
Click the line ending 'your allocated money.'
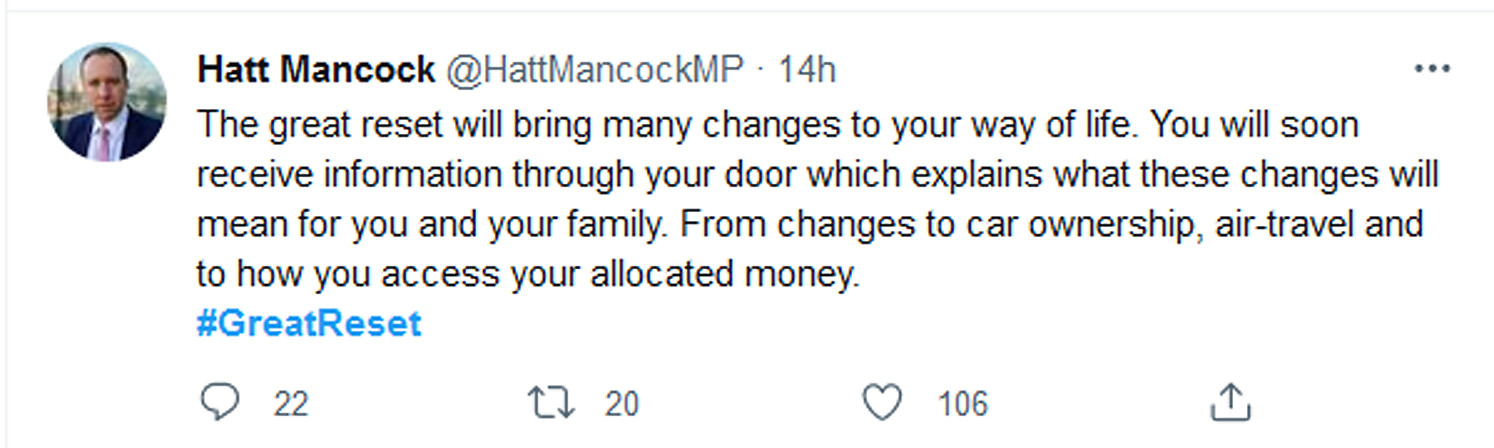[x=528, y=274]
